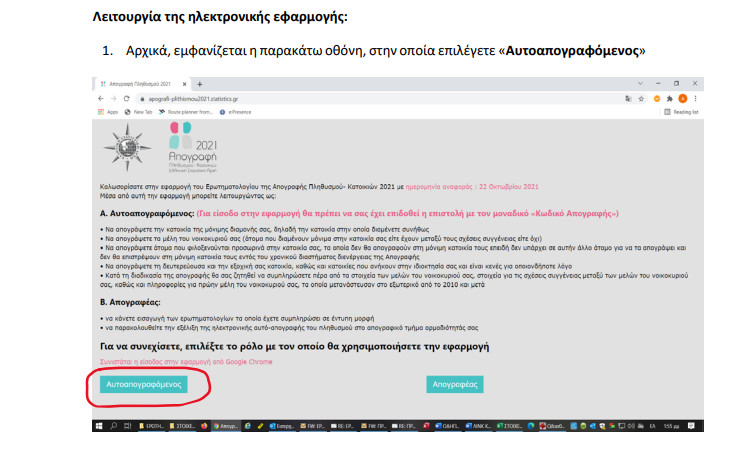Open the Windows Start menu
Image resolution: width=756 pixels, height=467 pixels.
pyautogui.click(x=99, y=425)
